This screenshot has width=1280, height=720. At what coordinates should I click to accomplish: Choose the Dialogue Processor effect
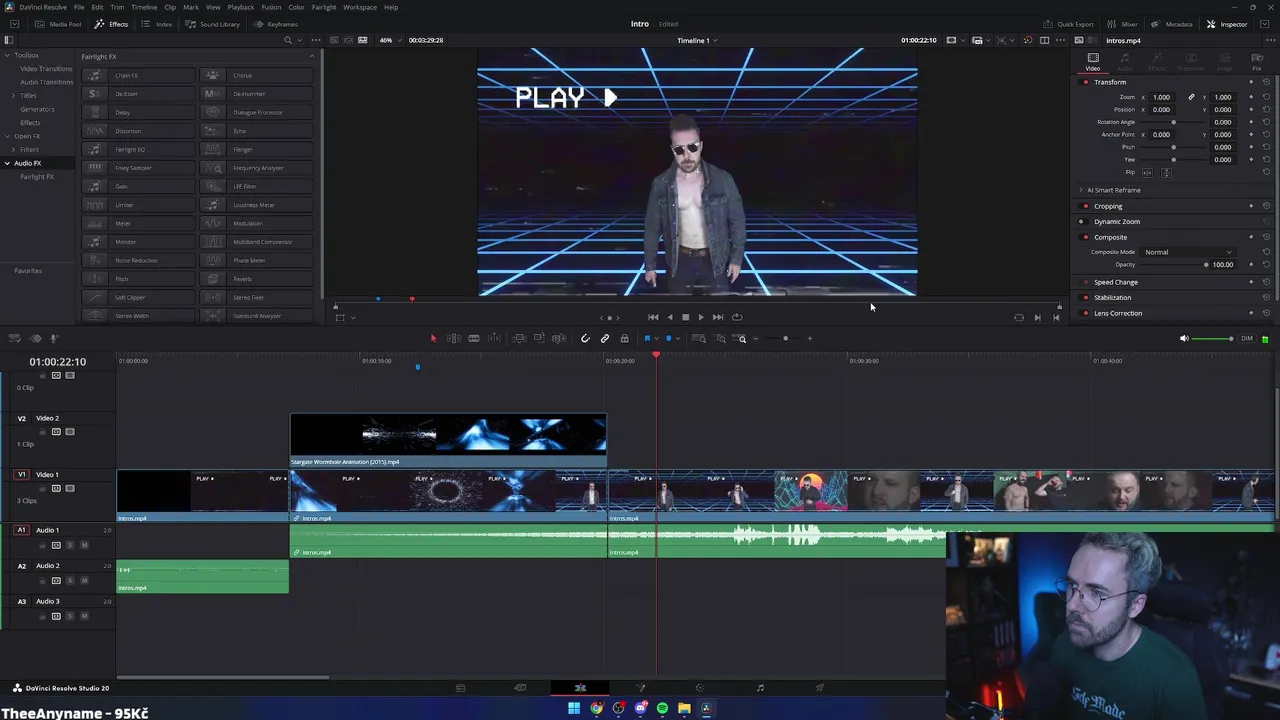point(257,112)
